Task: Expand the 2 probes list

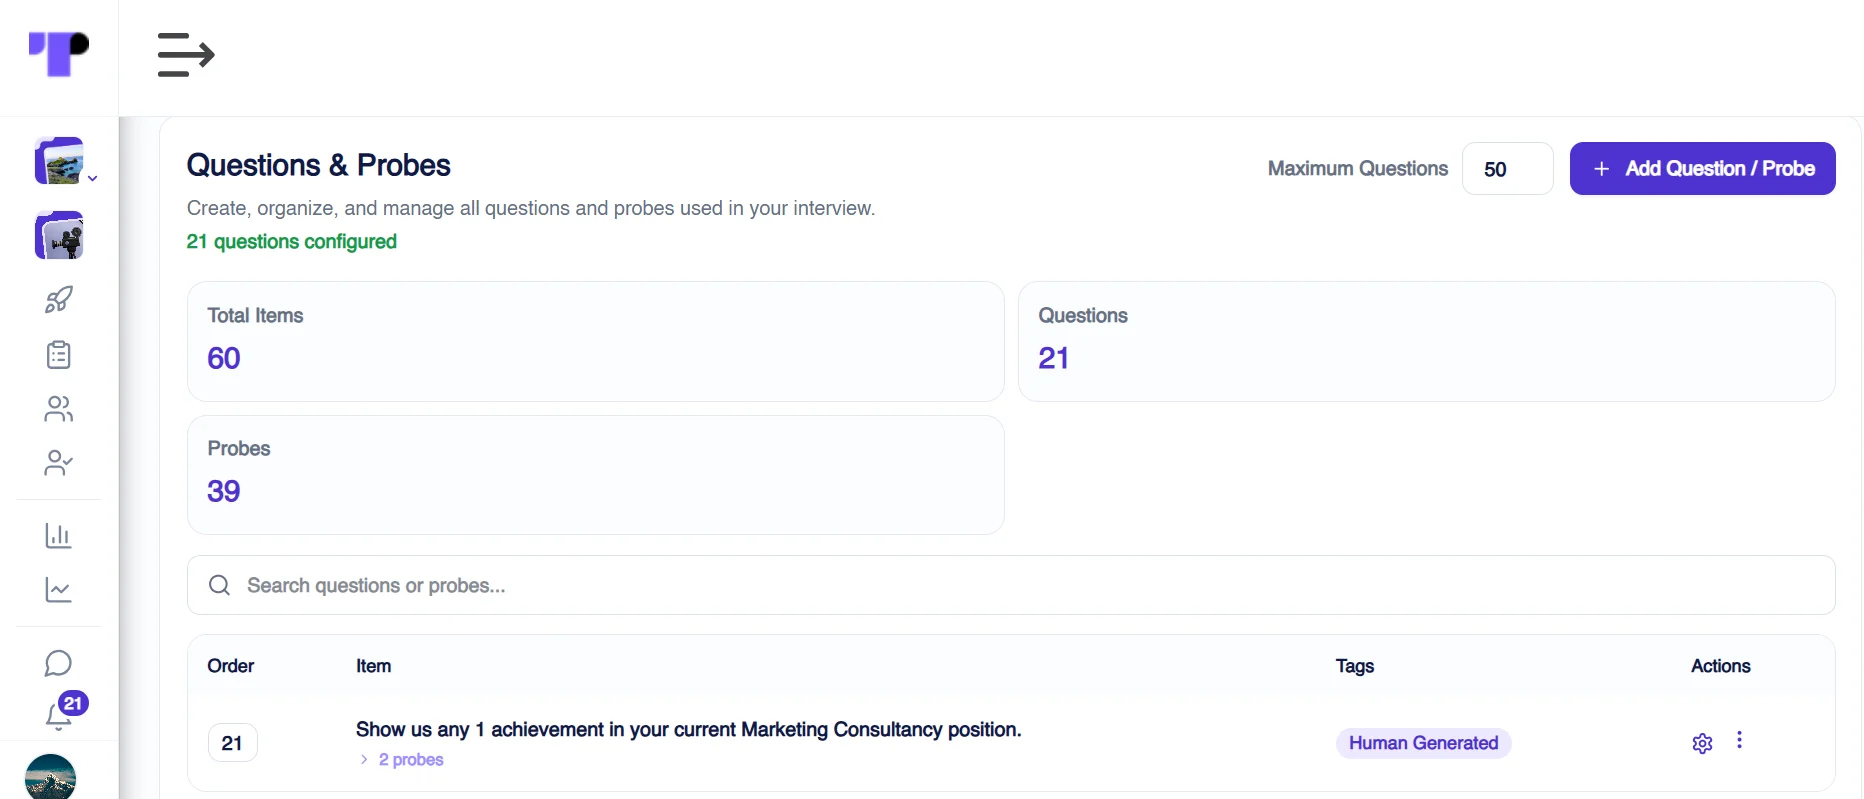Action: tap(402, 760)
